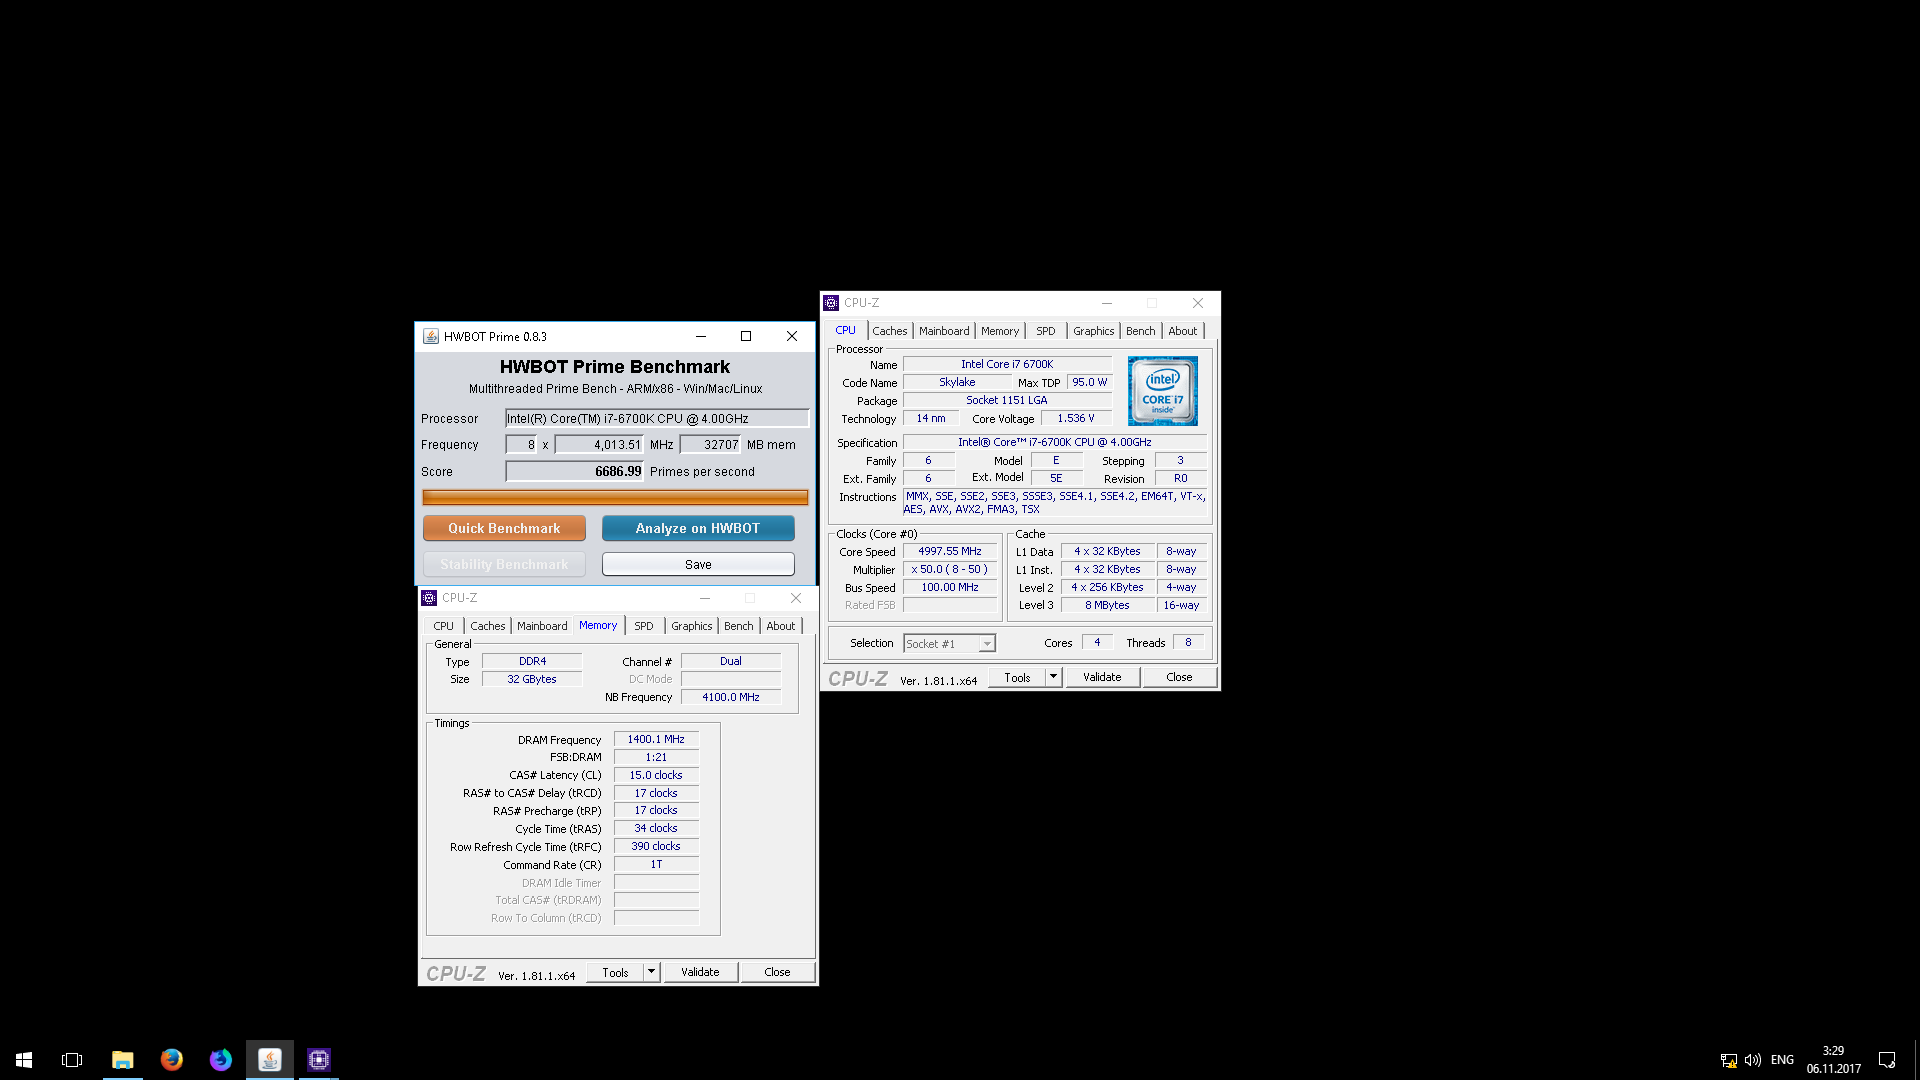Click Close button in CPU-Z Memory window
The image size is (1920, 1080).
click(x=777, y=972)
